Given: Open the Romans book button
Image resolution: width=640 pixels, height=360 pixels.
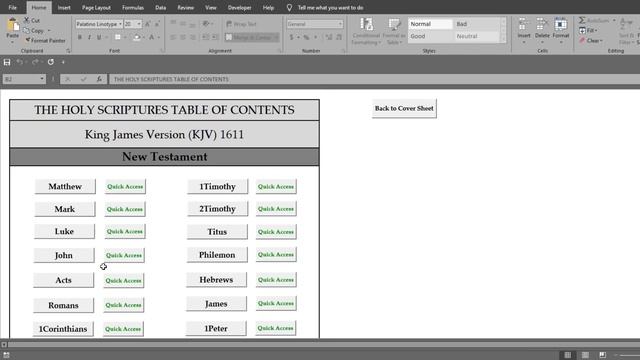Looking at the screenshot, I should (x=63, y=305).
